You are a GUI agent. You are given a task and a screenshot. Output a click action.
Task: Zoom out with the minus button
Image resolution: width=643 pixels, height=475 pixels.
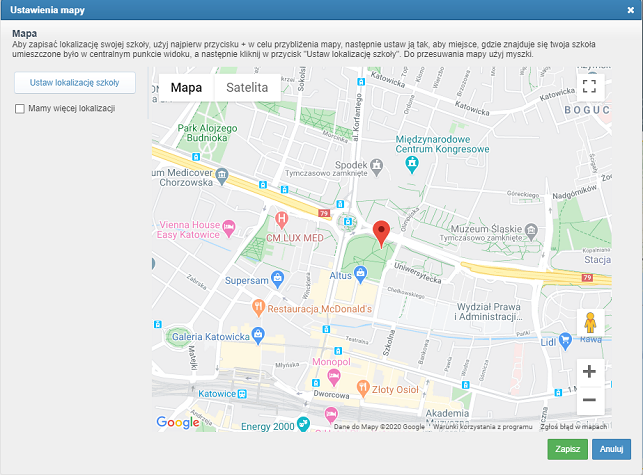[x=589, y=400]
